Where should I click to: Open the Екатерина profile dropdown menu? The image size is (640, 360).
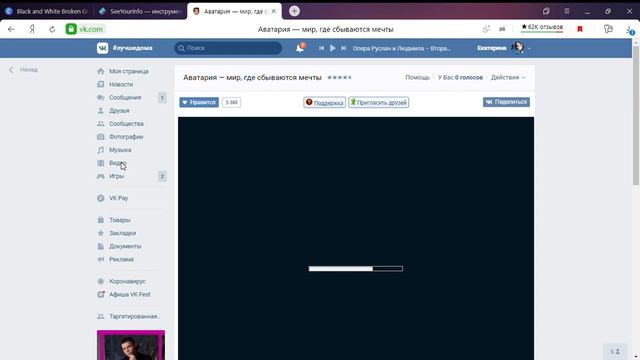pos(504,48)
